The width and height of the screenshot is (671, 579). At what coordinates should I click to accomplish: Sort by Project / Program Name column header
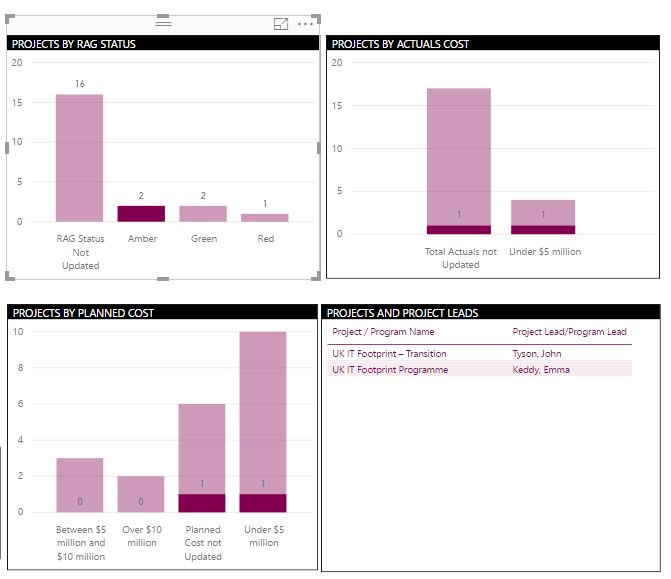click(383, 332)
